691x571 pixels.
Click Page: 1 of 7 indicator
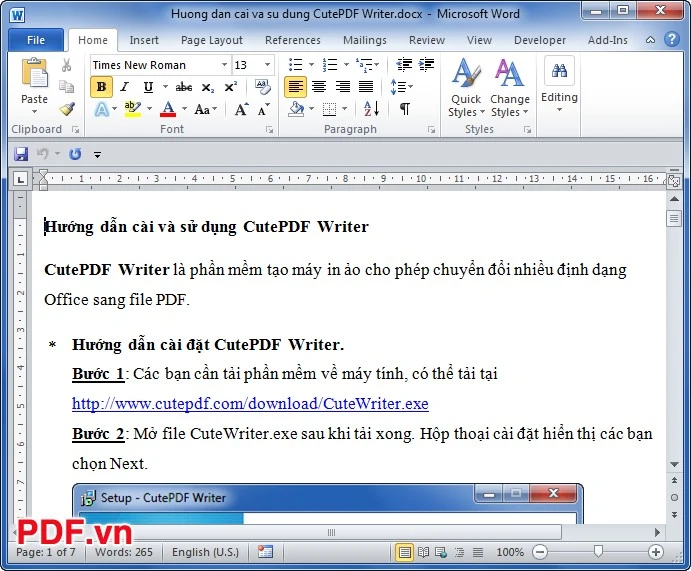pos(45,552)
